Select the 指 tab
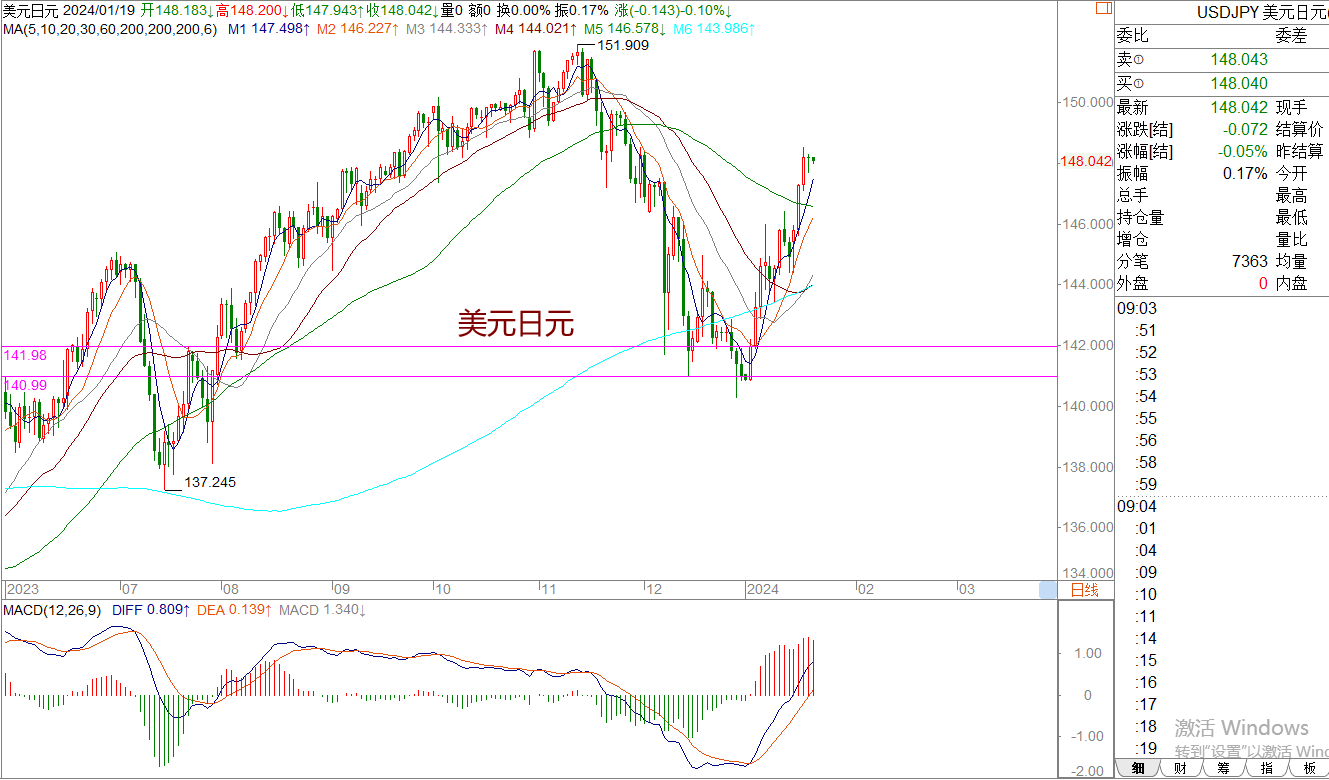The image size is (1329, 780). 1266,768
